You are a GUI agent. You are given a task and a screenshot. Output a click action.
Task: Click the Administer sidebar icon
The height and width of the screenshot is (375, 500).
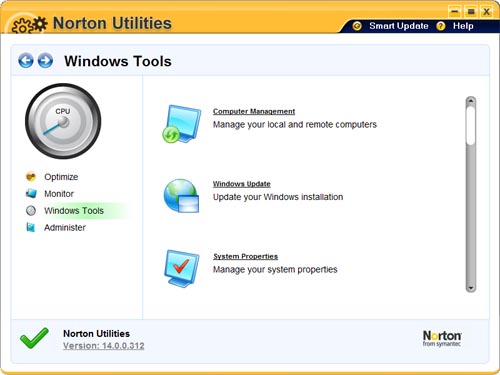31,227
